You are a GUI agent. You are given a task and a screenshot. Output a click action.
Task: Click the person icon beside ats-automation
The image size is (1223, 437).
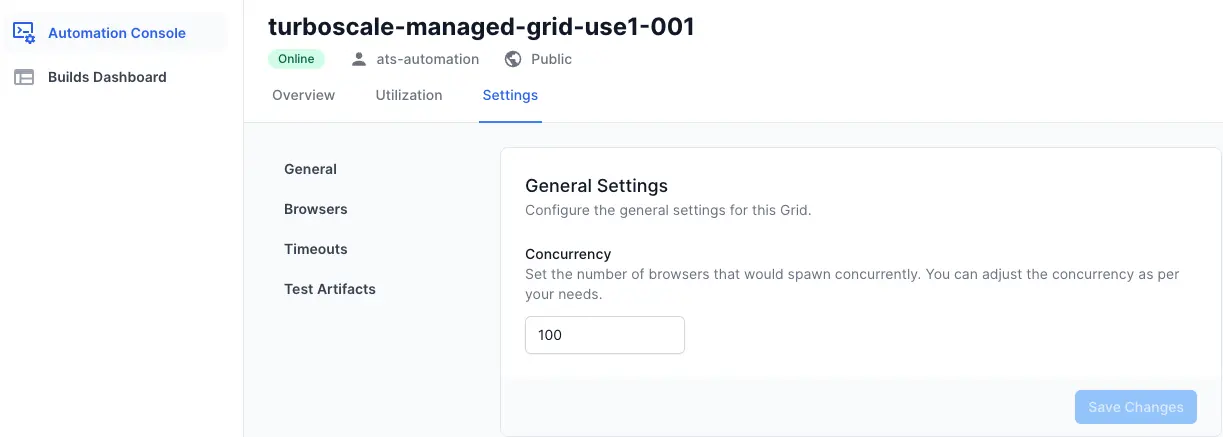tap(359, 59)
